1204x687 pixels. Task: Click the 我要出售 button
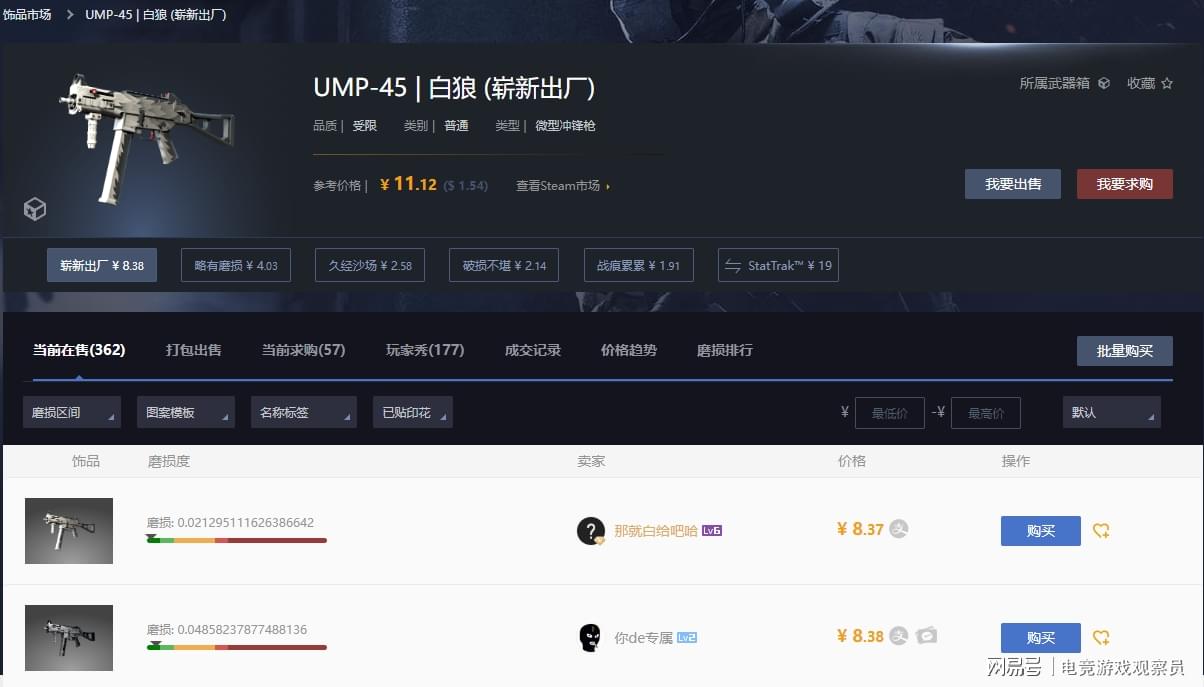[x=1013, y=184]
